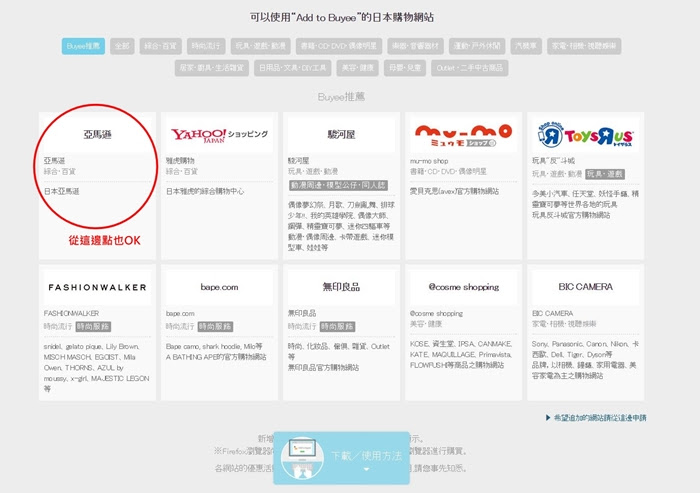Viewport: 700px width, 493px height.
Task: Click Sony, Panasonic, Canon description text
Action: tap(585, 360)
